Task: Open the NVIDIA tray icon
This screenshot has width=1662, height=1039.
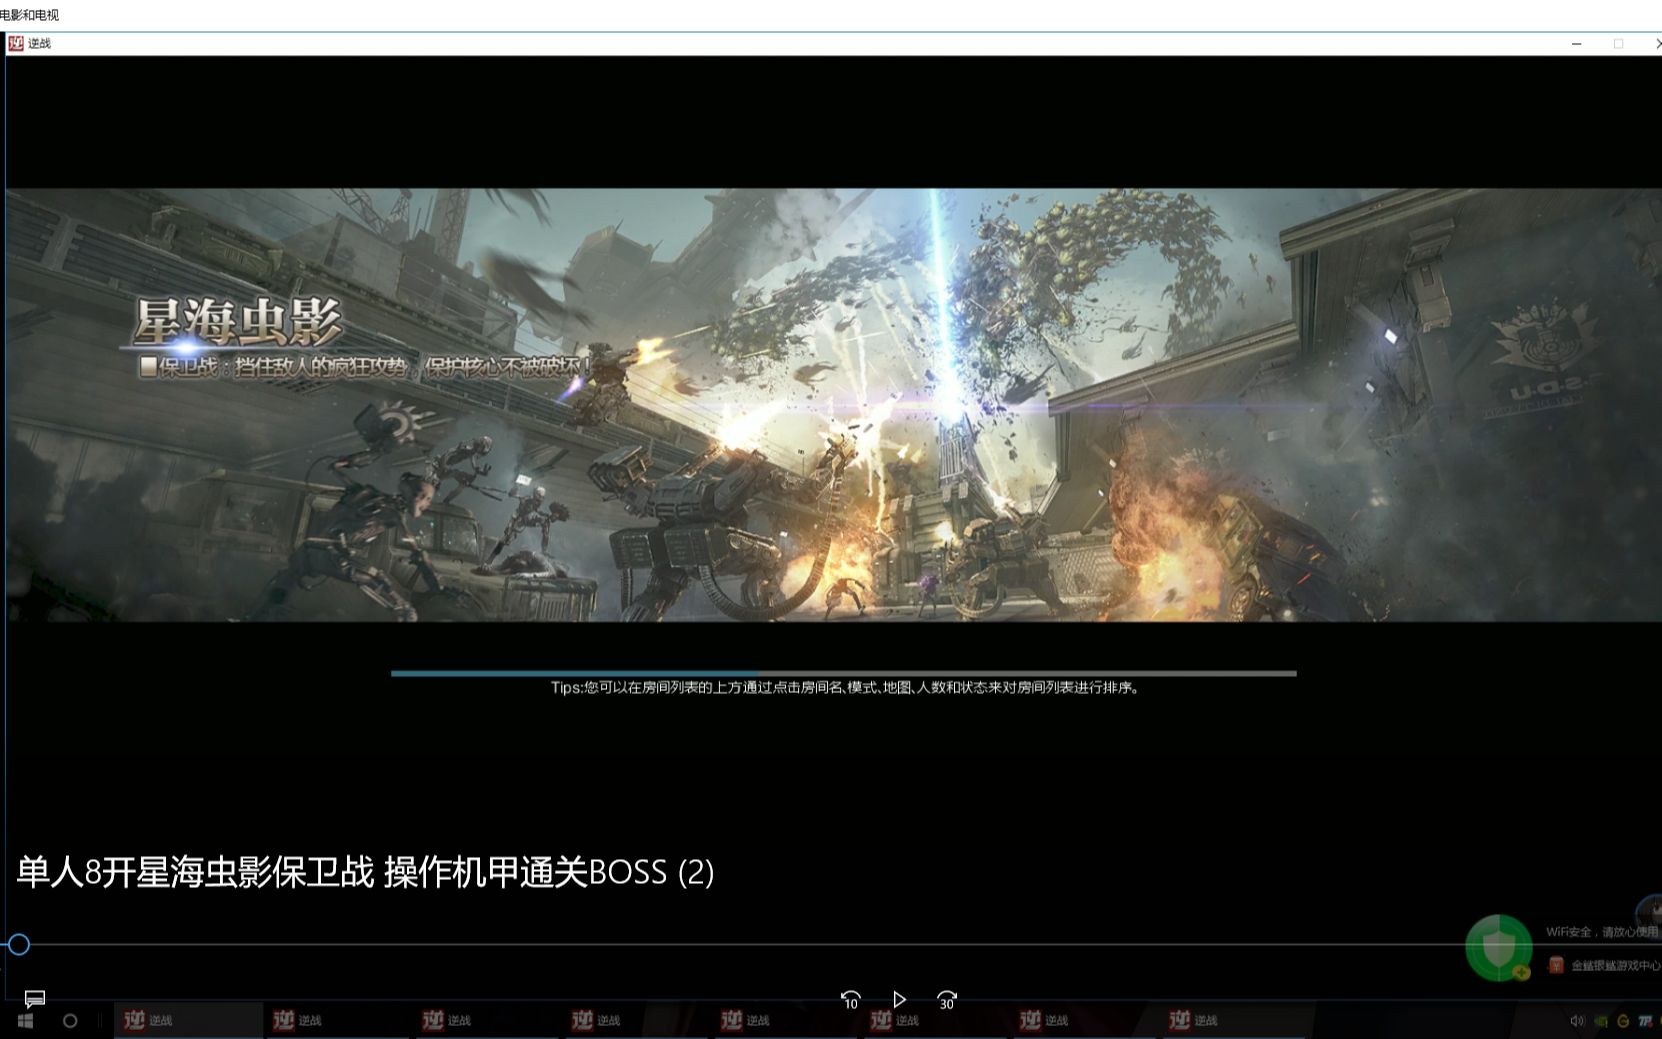Action: 1600,1021
